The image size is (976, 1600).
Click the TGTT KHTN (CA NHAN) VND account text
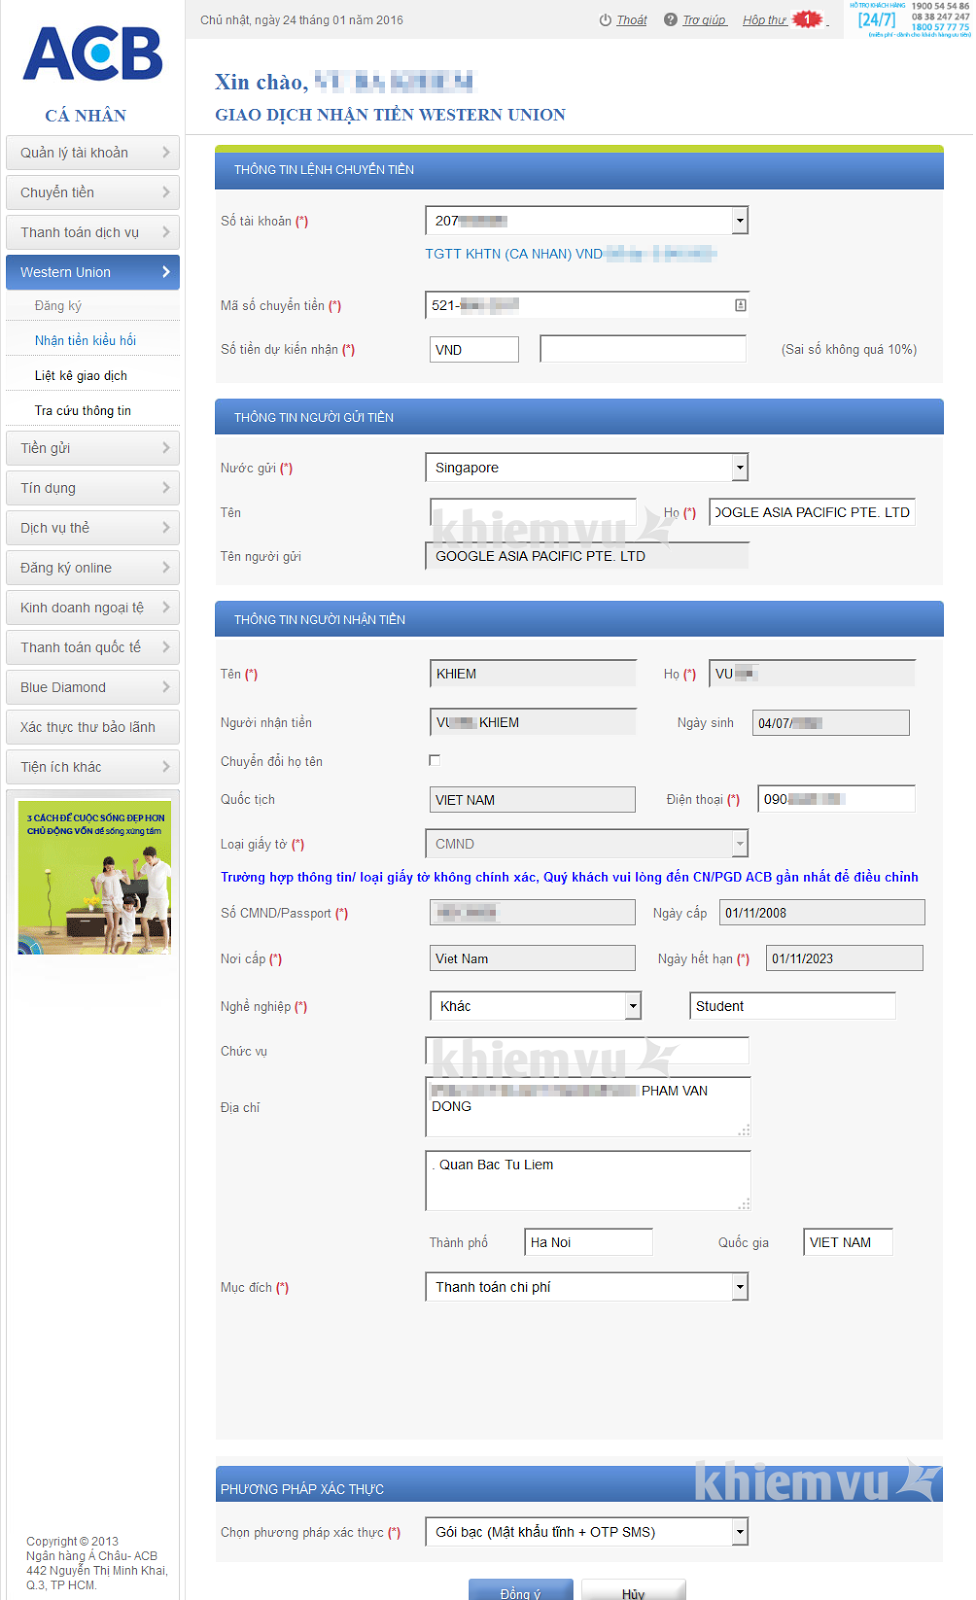(514, 254)
